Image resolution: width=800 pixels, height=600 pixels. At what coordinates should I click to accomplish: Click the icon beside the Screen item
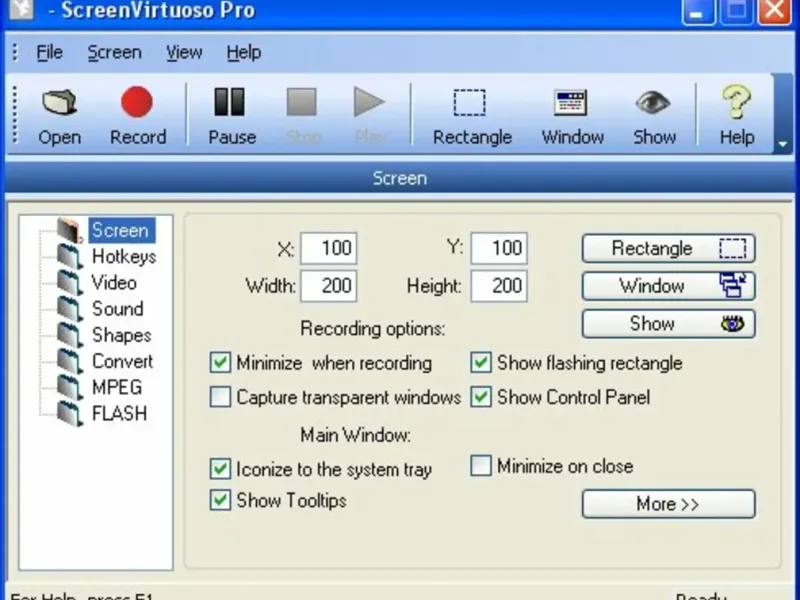pos(70,230)
